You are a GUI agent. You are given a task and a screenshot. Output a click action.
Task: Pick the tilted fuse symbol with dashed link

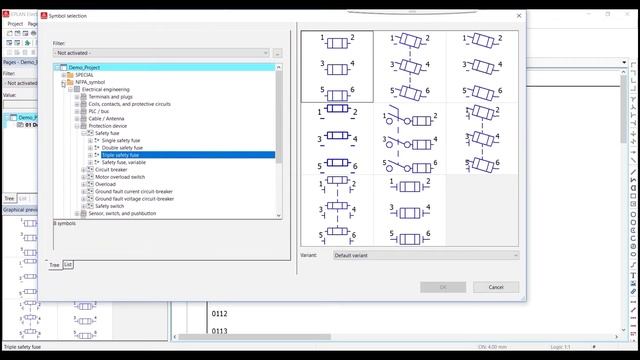tap(409, 67)
